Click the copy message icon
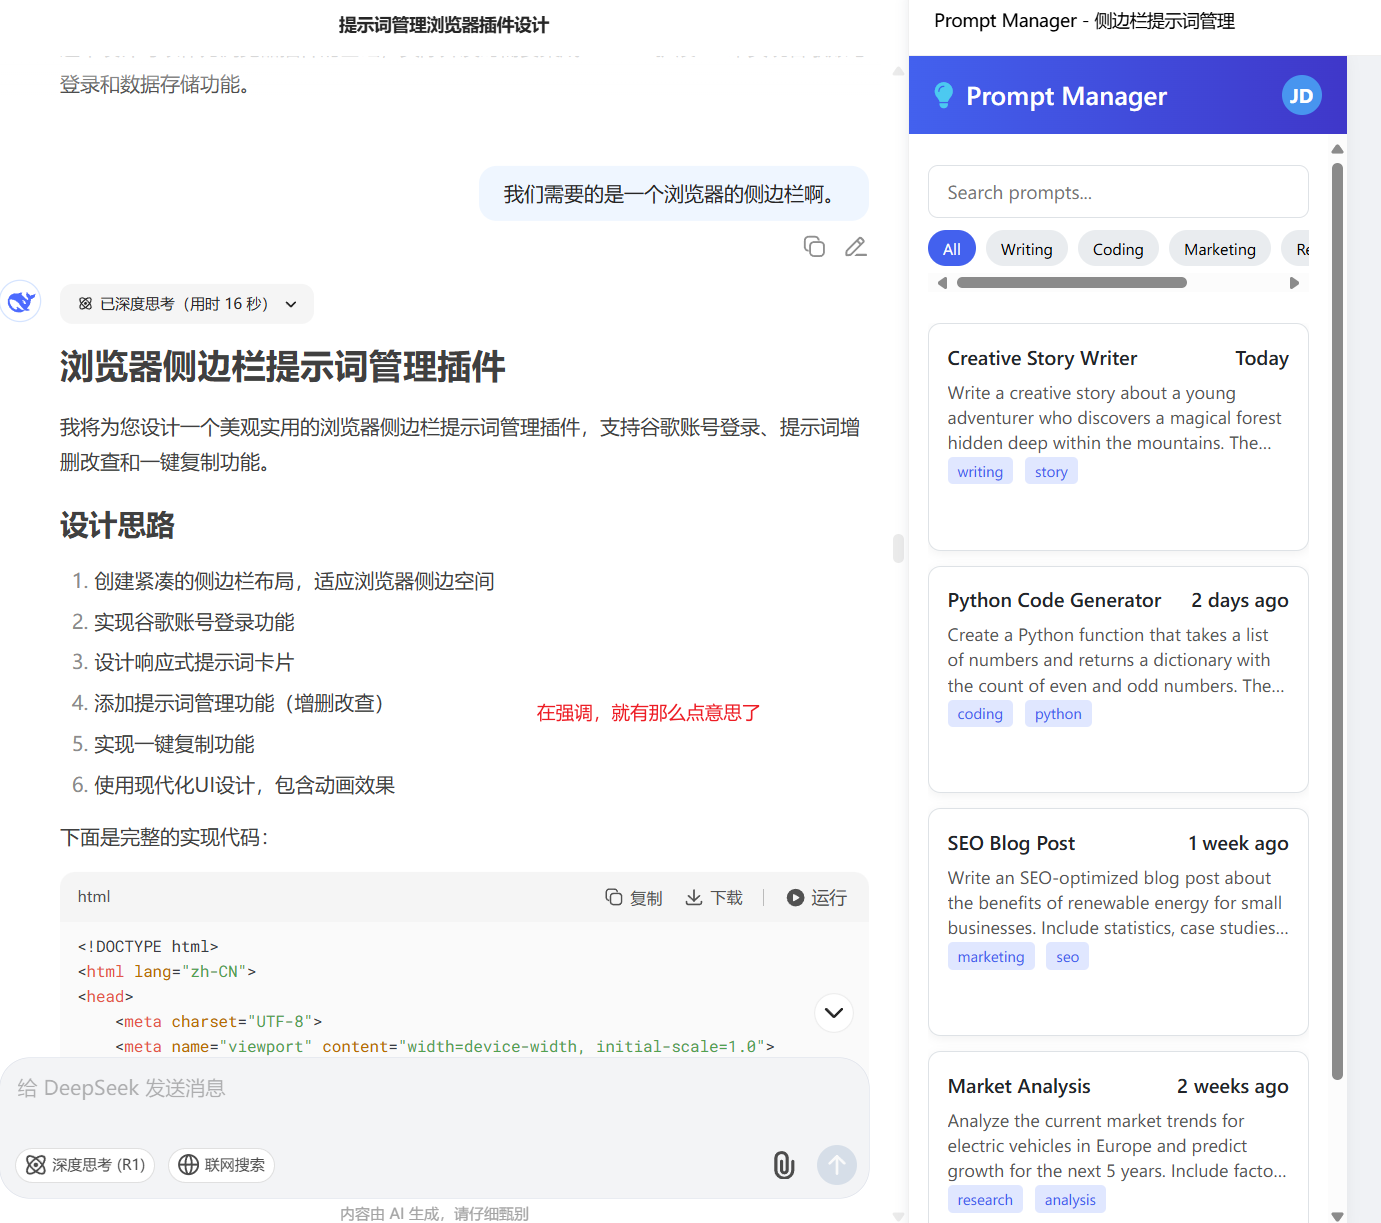1381x1223 pixels. (814, 246)
